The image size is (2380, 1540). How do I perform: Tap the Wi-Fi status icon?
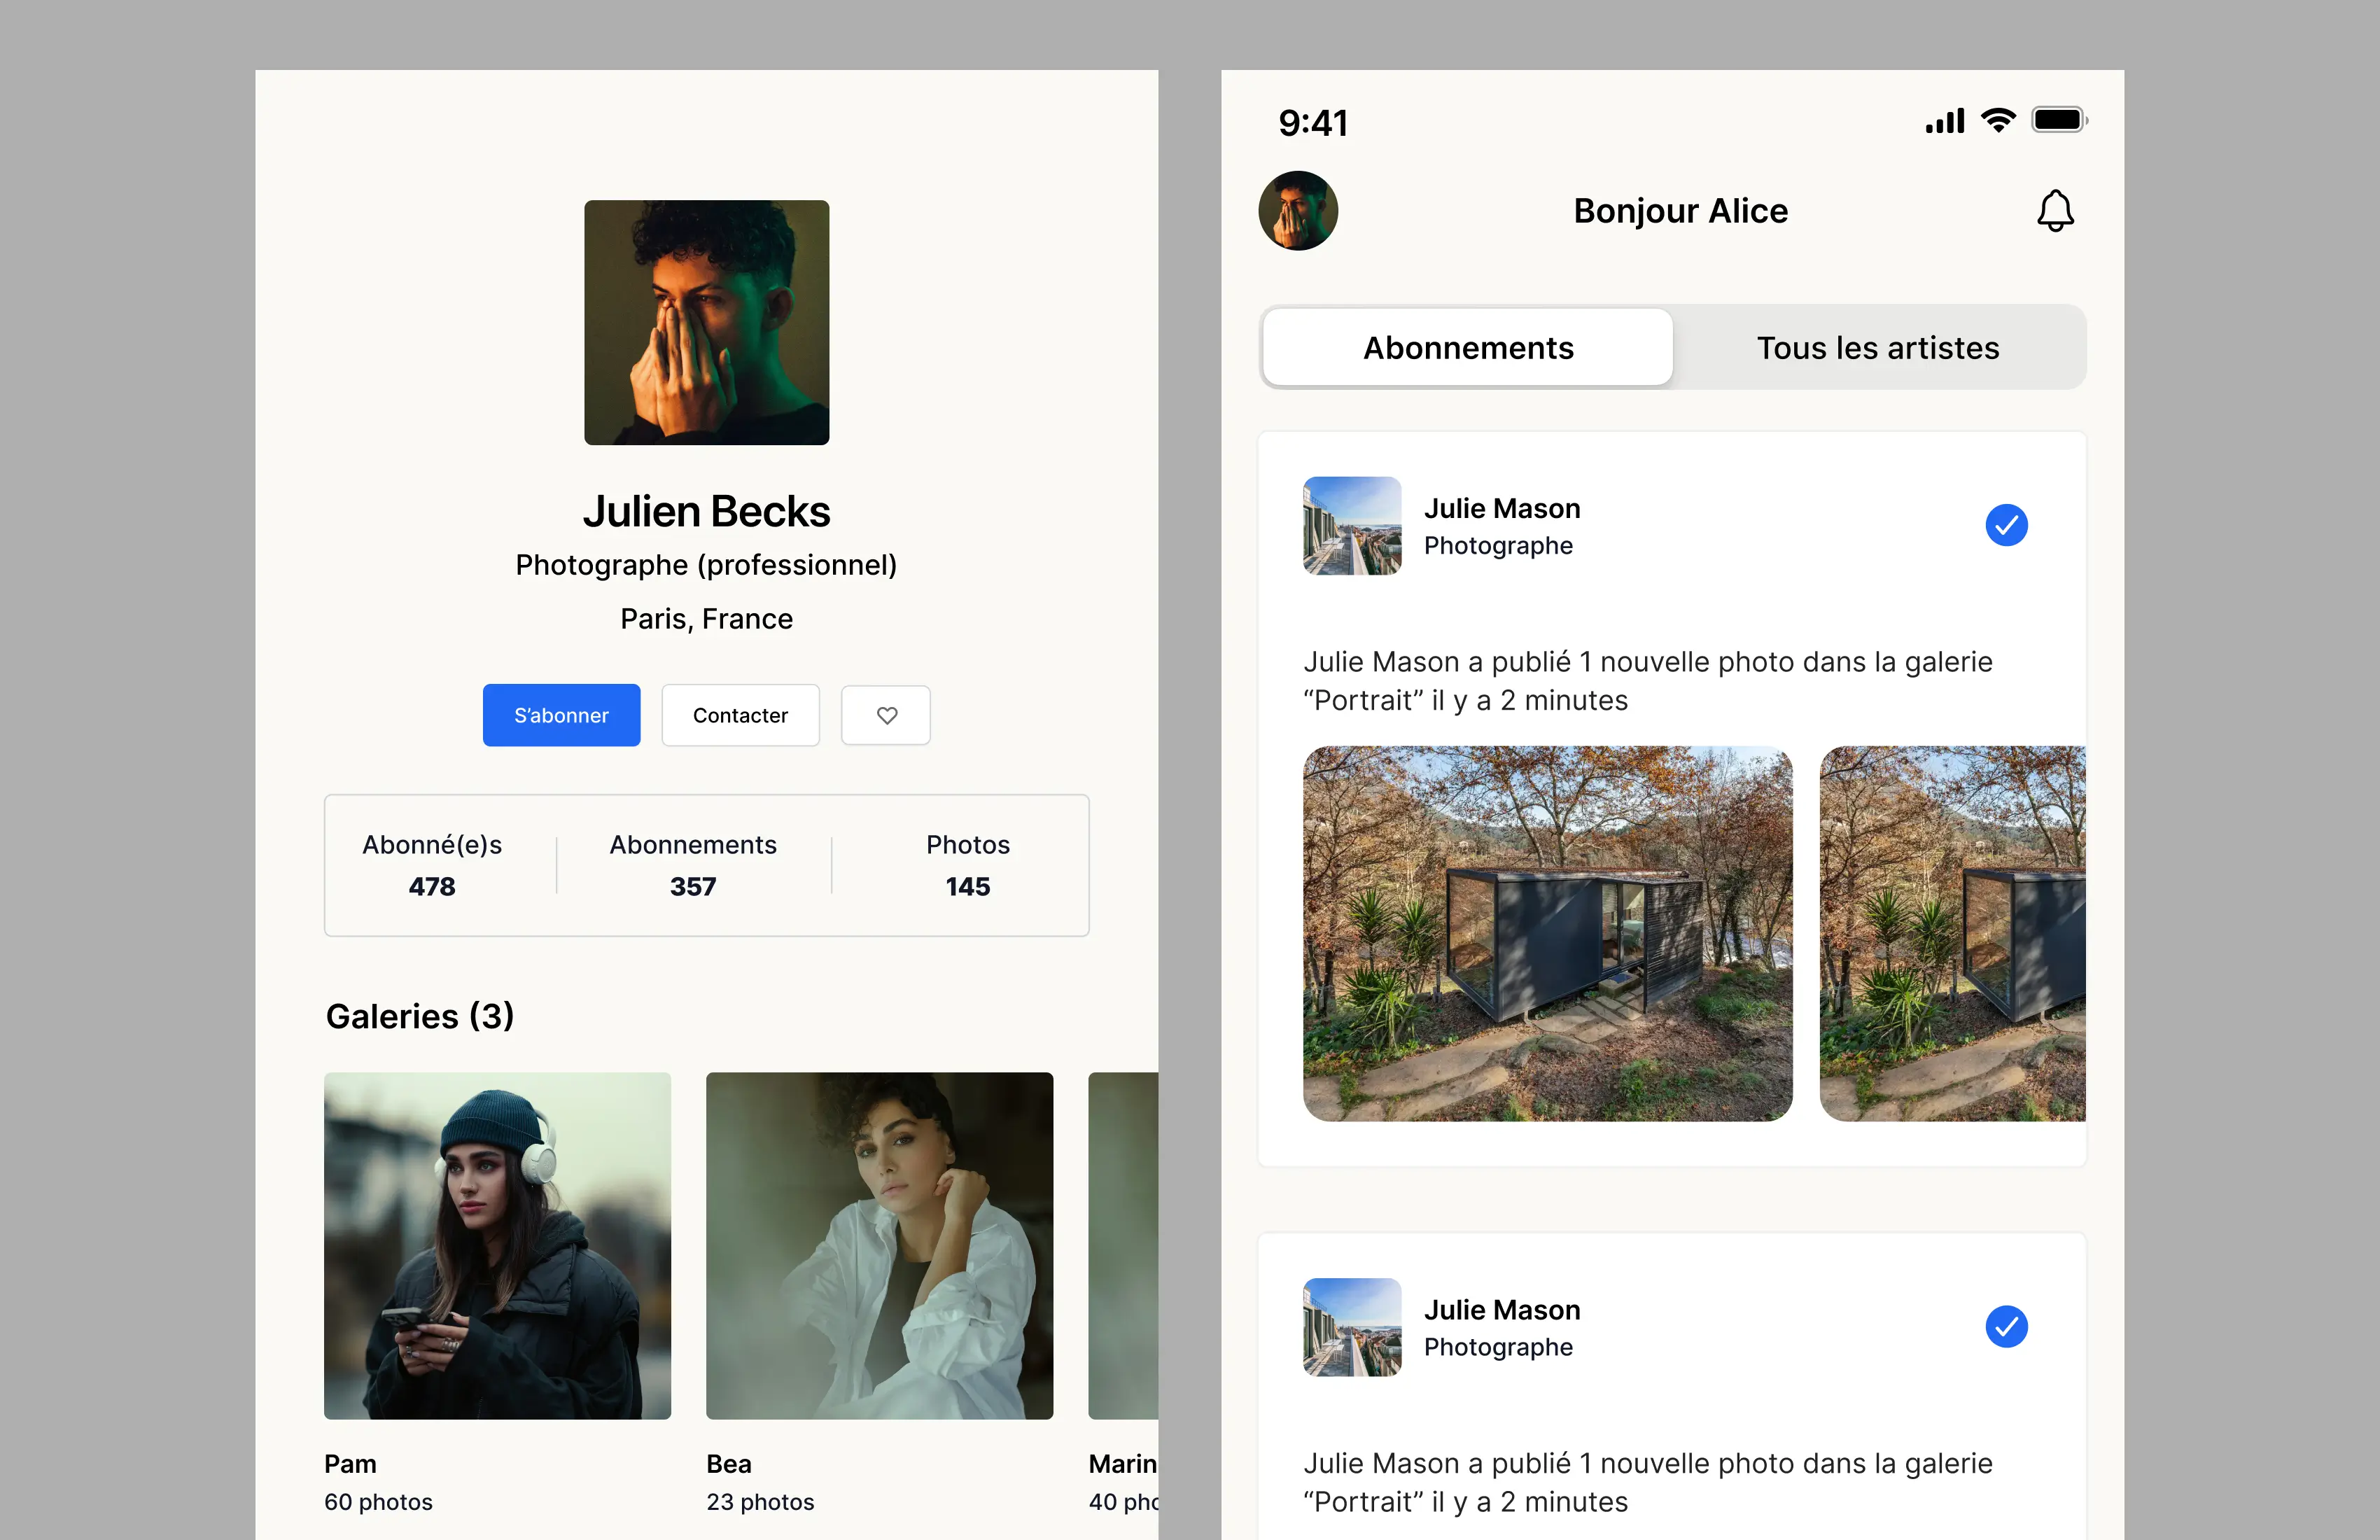point(1998,120)
